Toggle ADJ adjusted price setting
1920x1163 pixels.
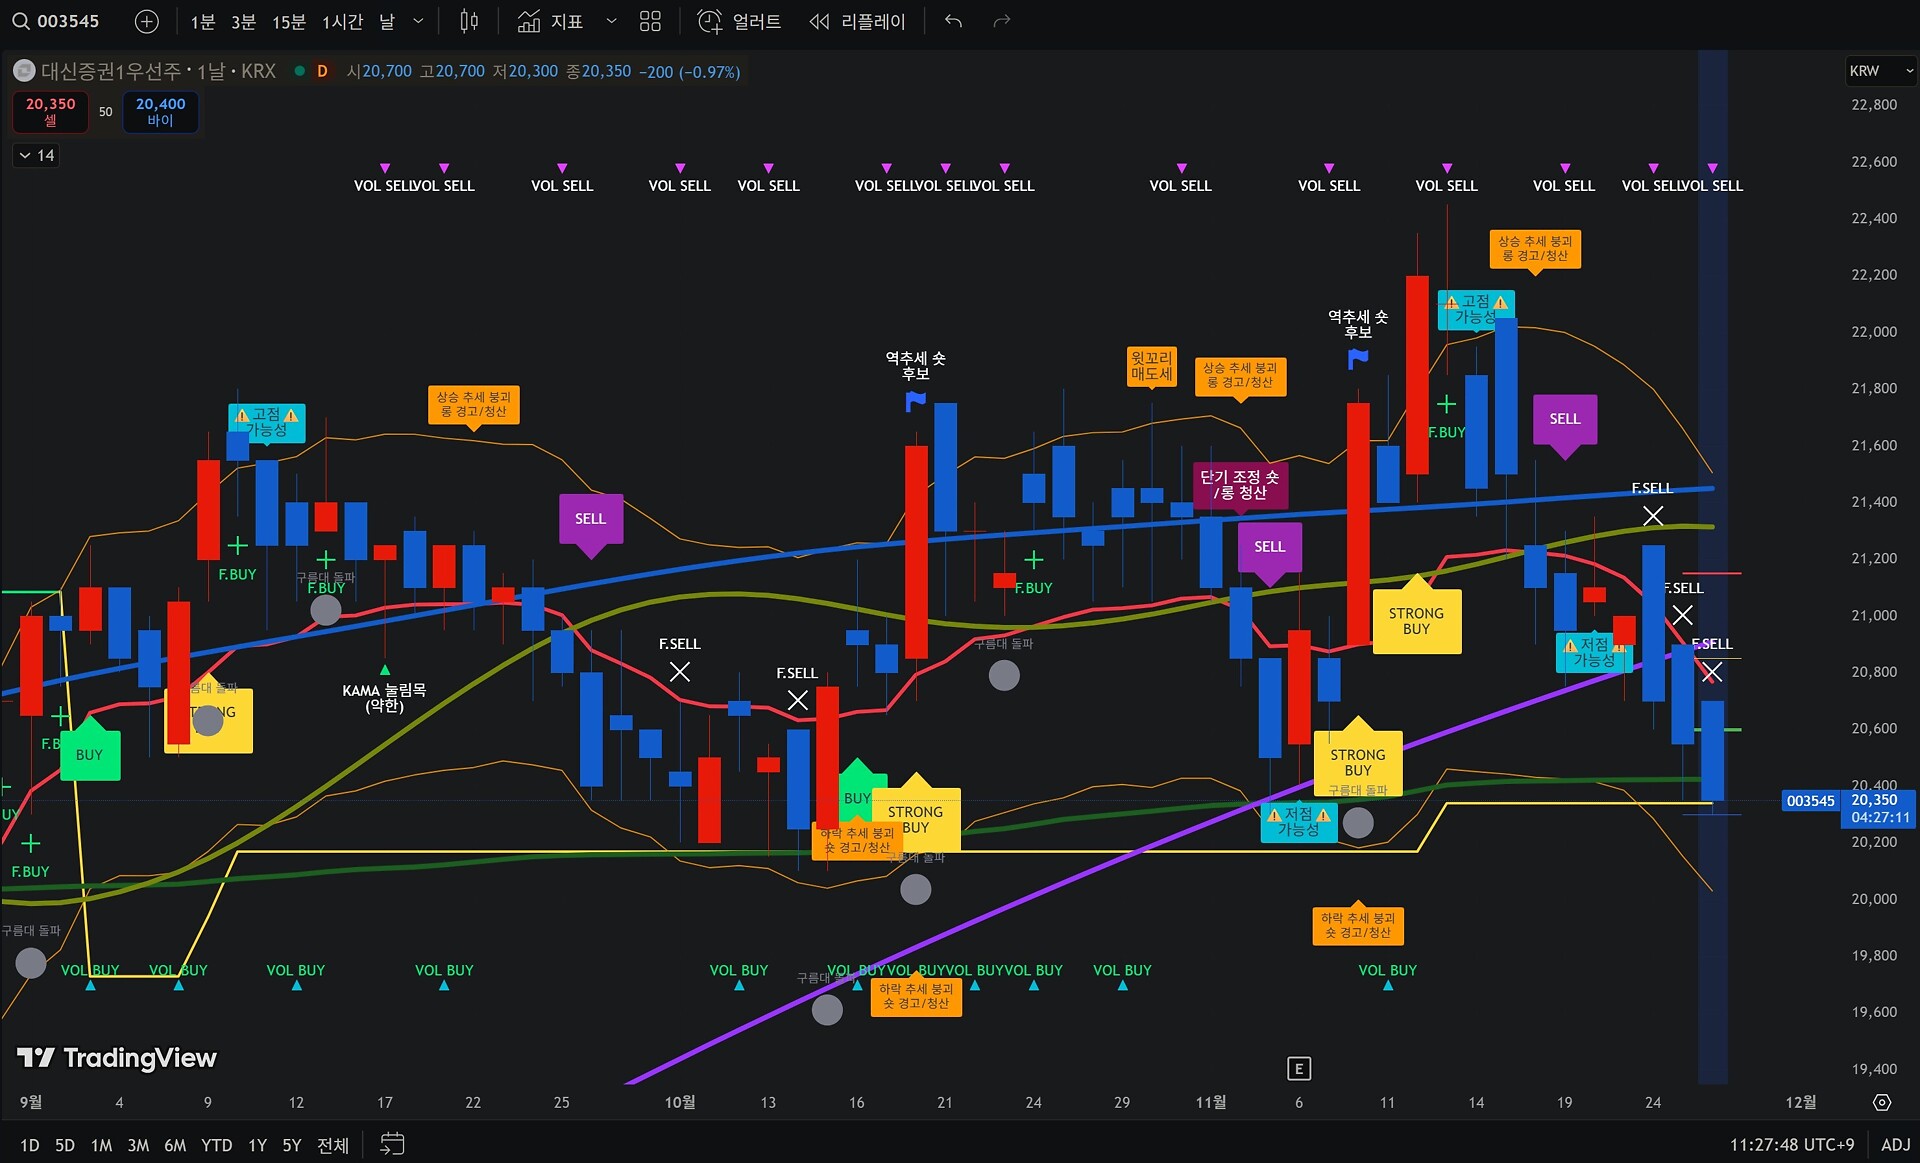coord(1895,1144)
